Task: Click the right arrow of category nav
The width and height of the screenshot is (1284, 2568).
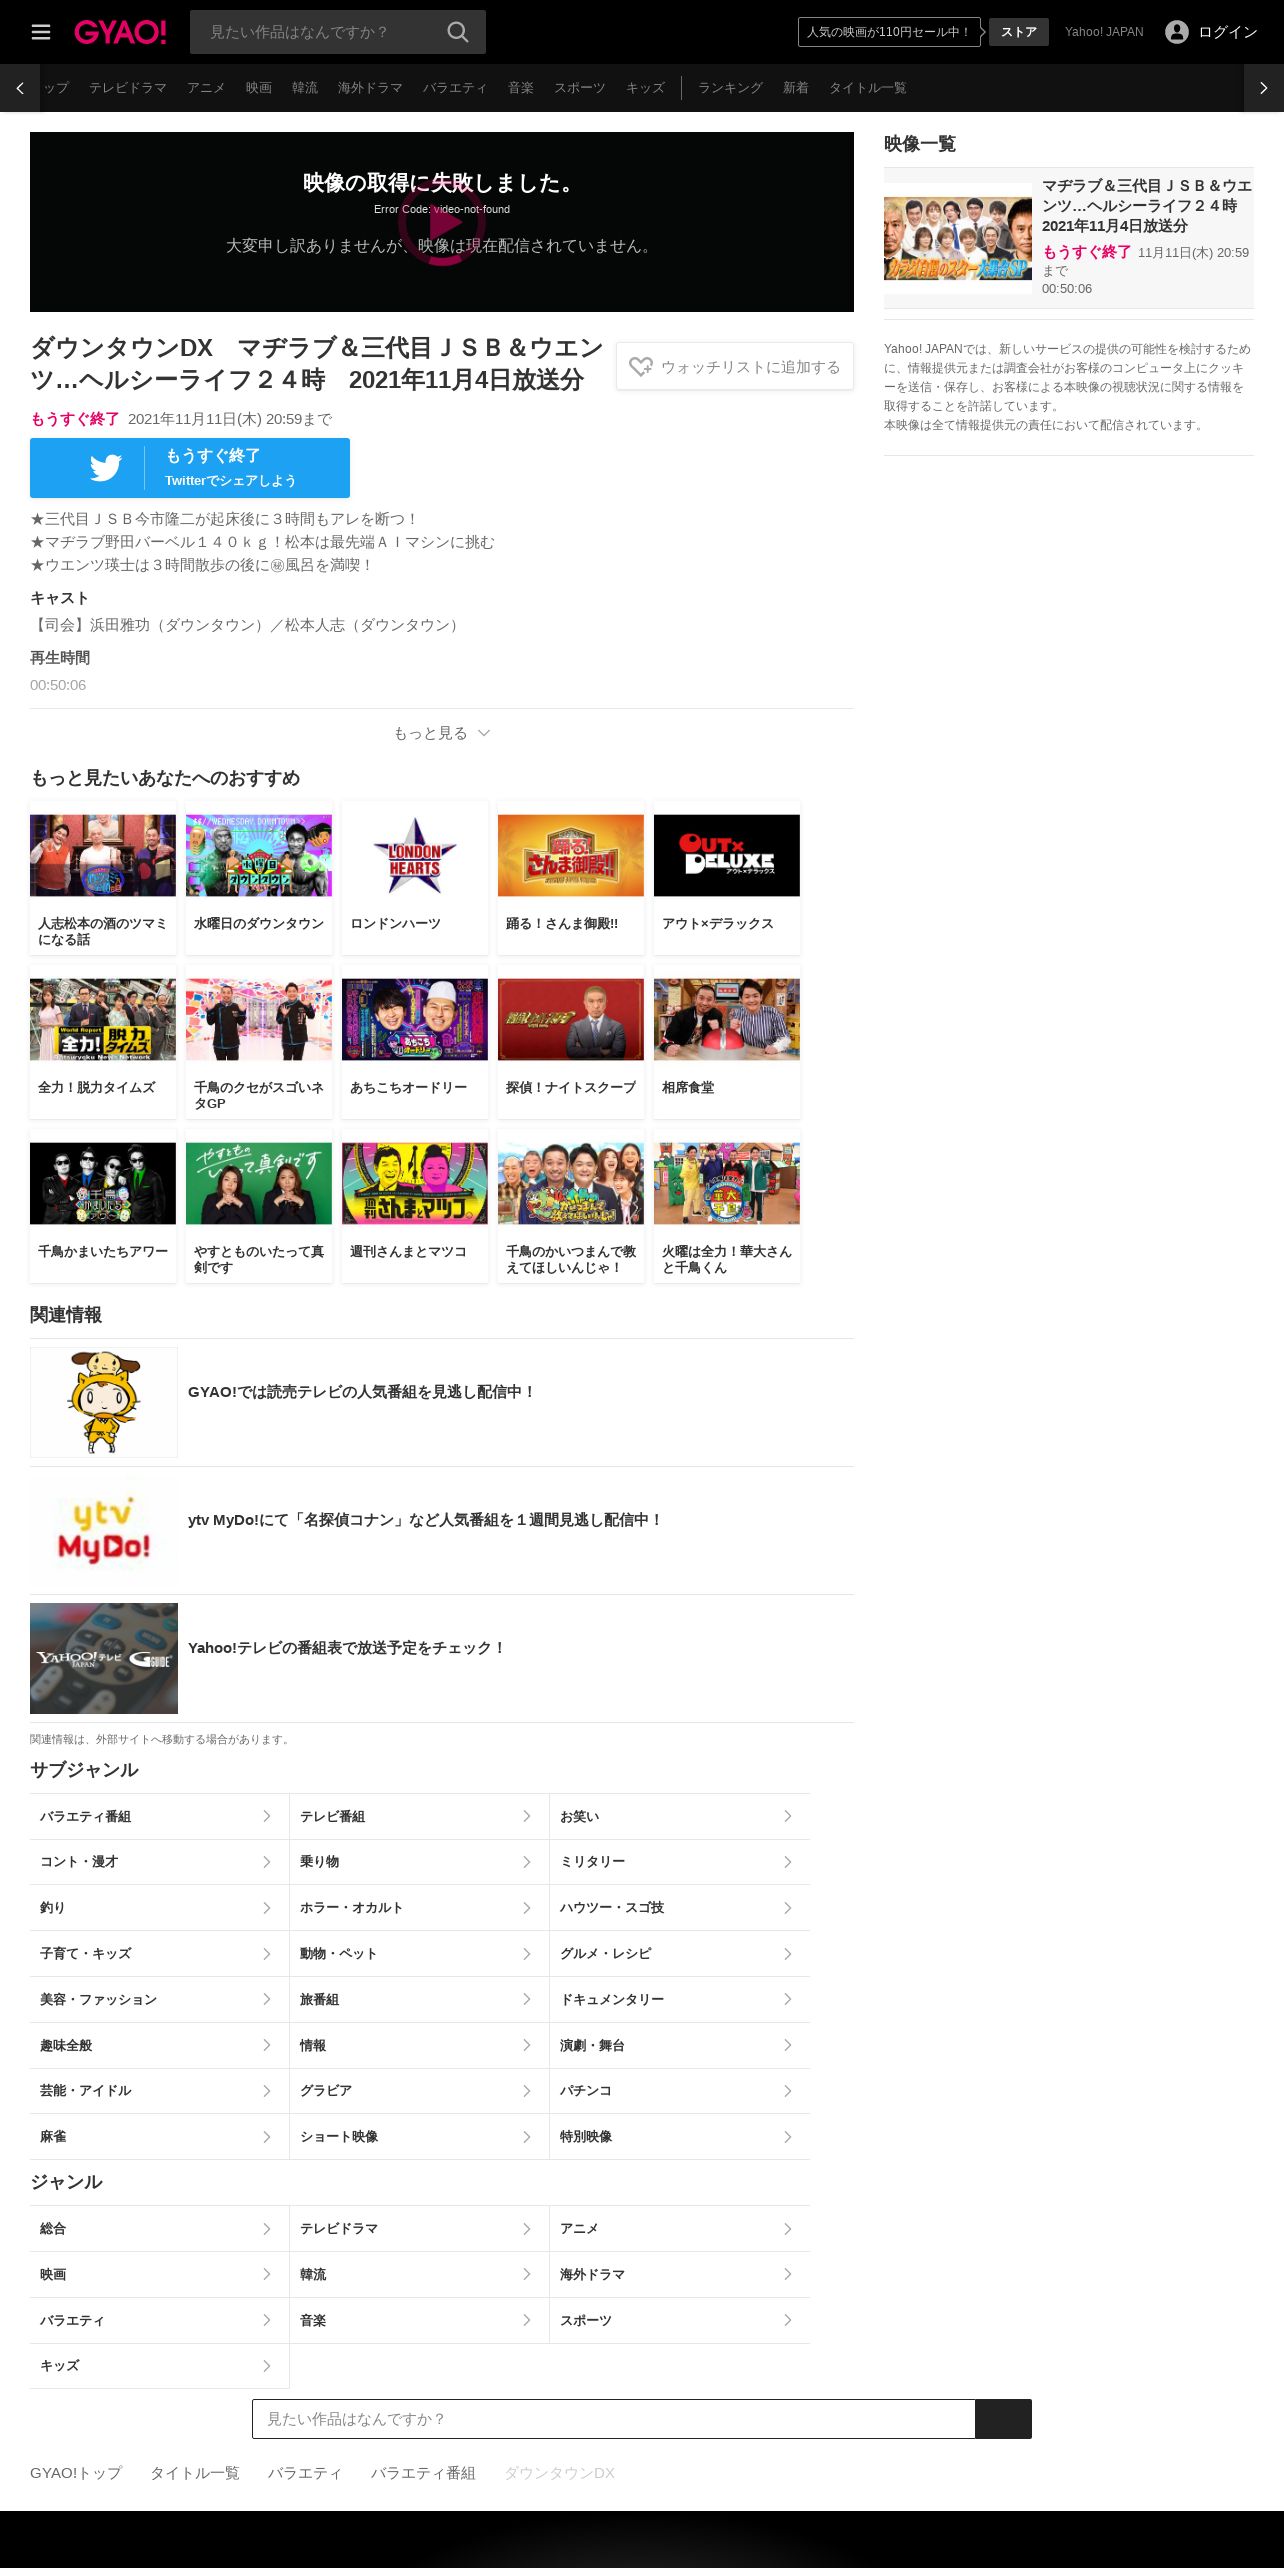Action: coord(1264,88)
